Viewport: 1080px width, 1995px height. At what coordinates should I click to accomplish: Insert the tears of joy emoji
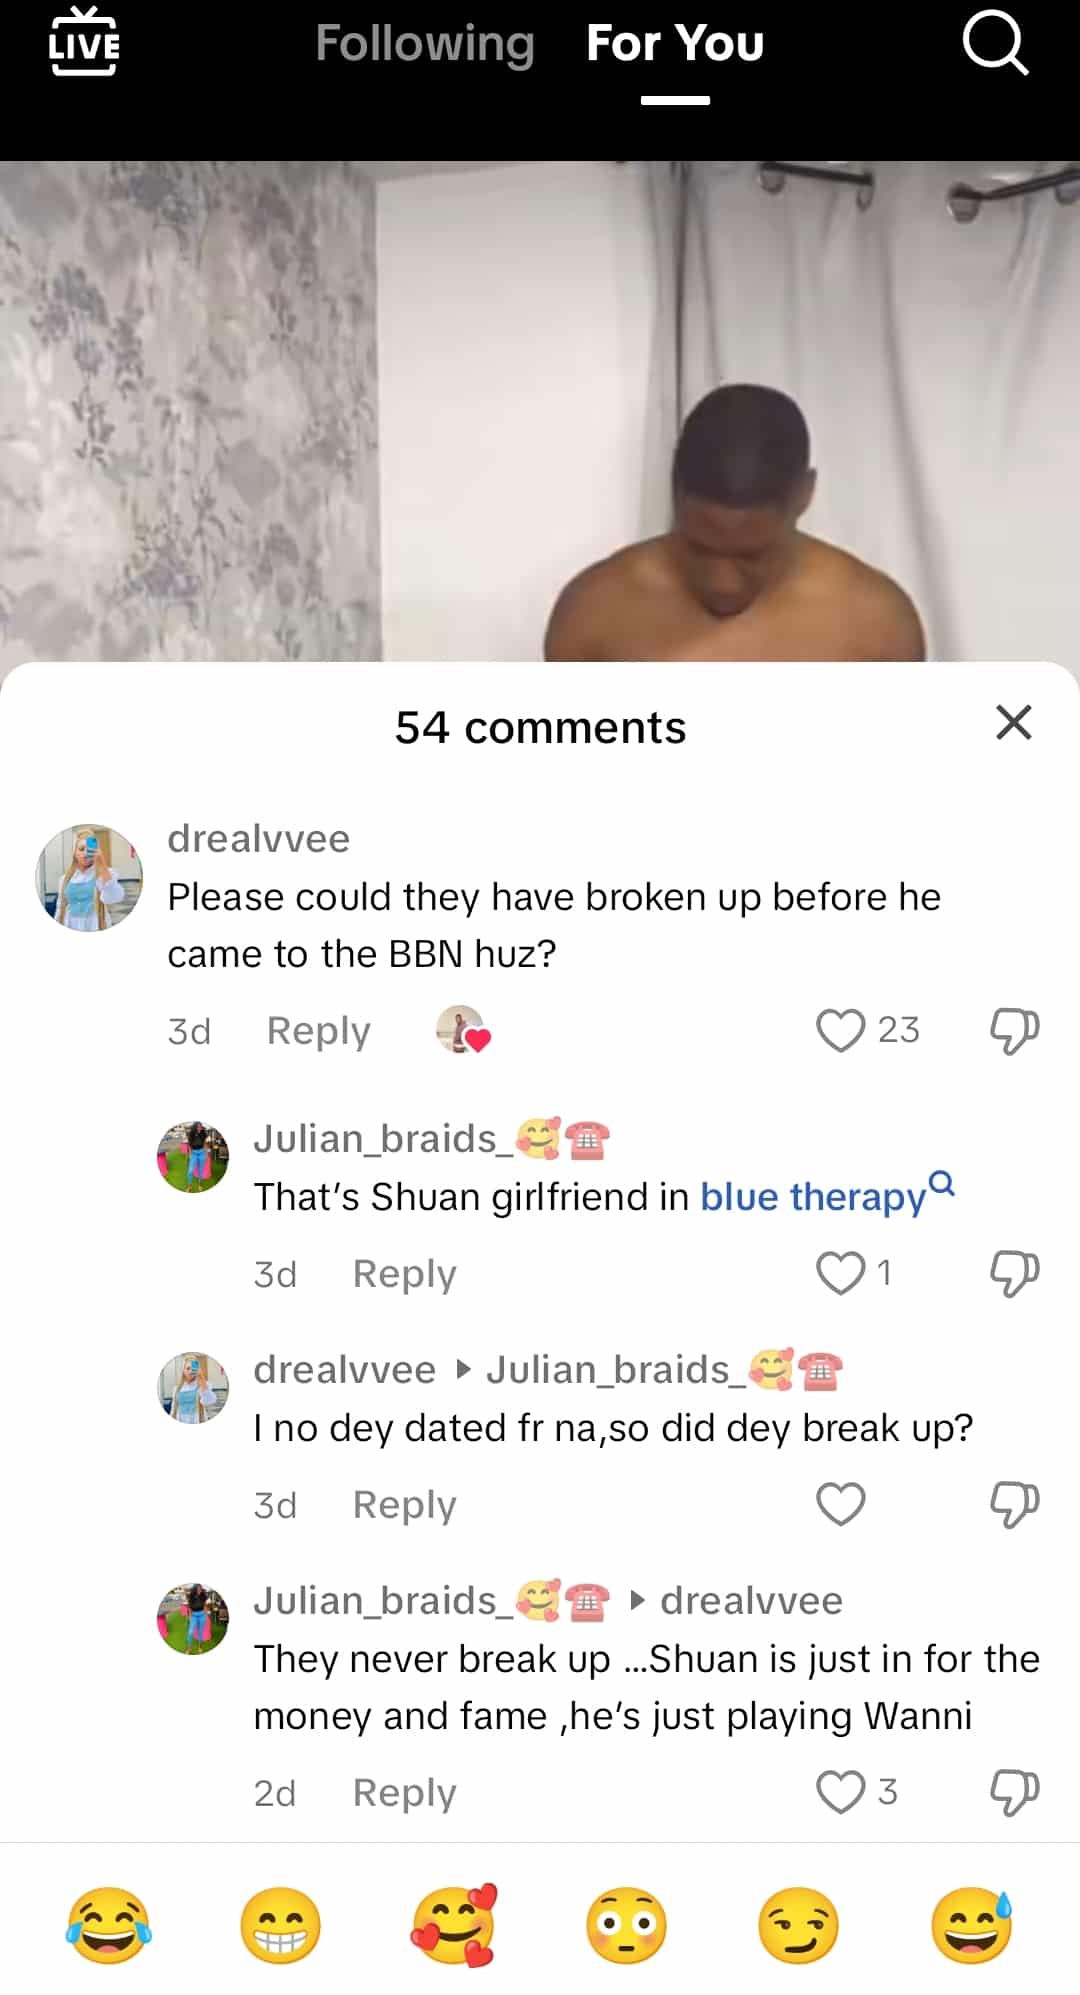click(x=108, y=1926)
